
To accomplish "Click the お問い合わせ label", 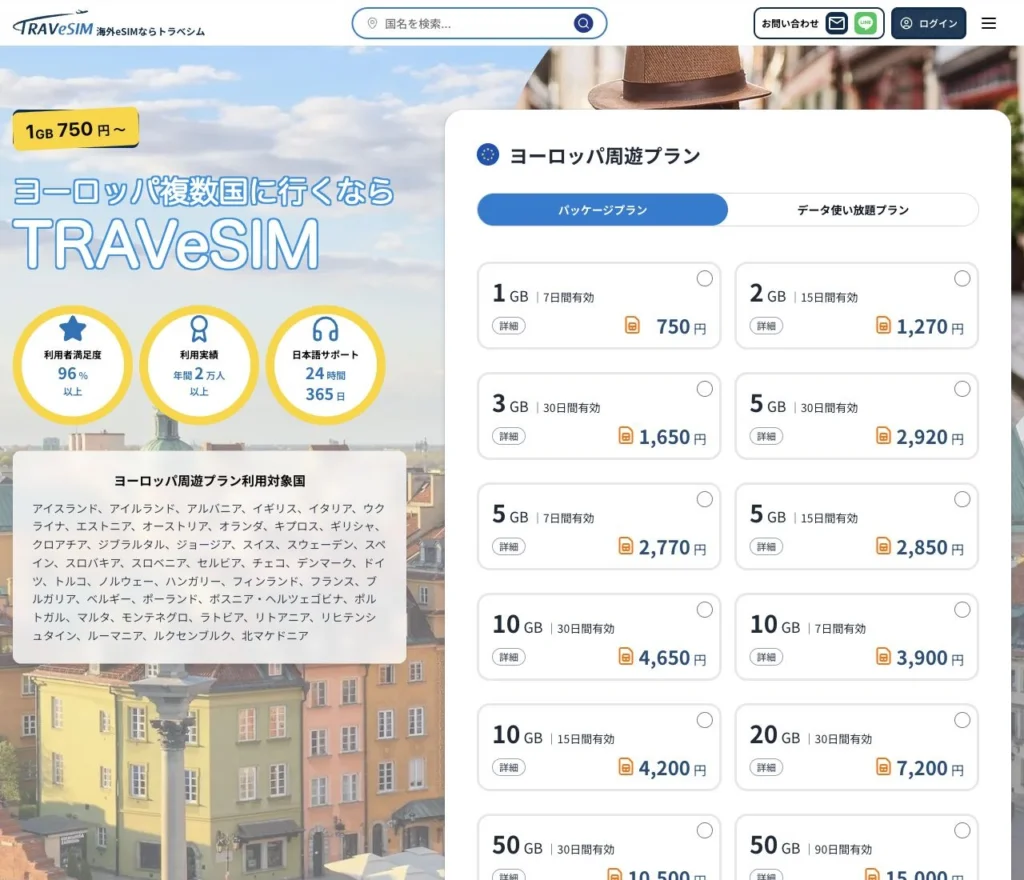I will pyautogui.click(x=790, y=24).
